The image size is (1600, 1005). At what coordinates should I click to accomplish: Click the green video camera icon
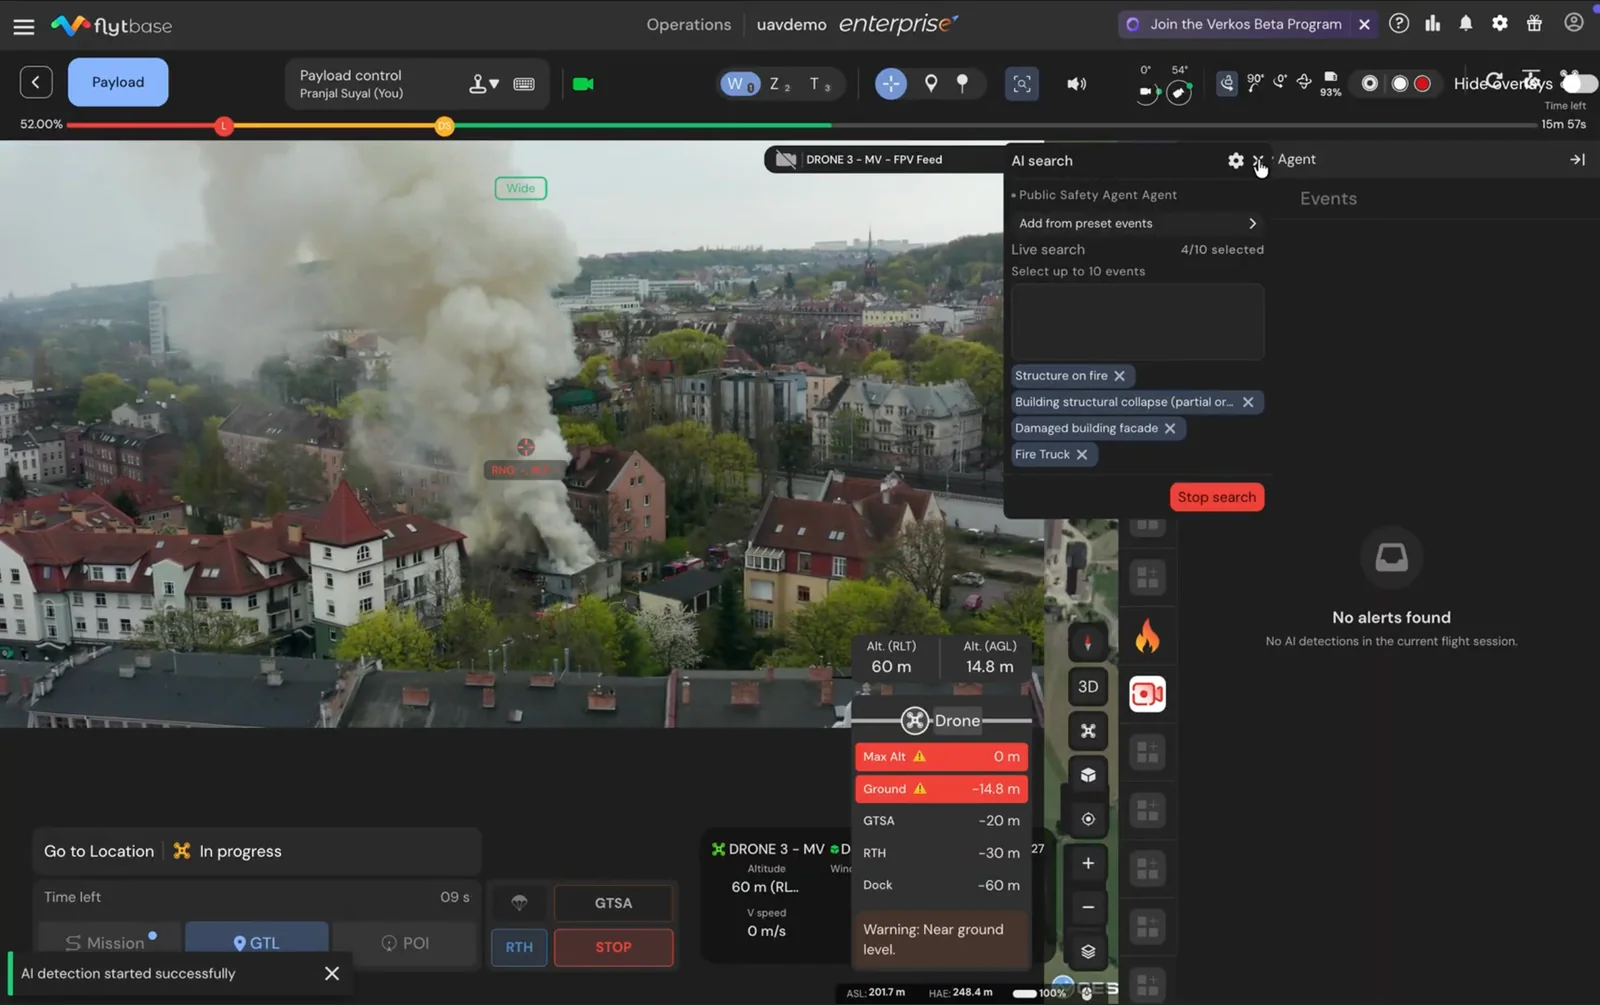coord(583,84)
